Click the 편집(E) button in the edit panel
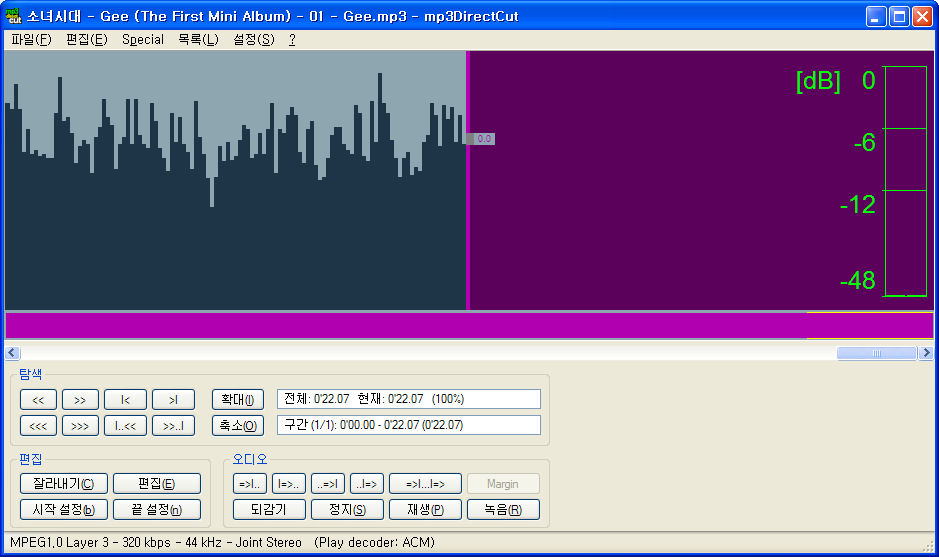The image size is (939, 557). click(157, 483)
